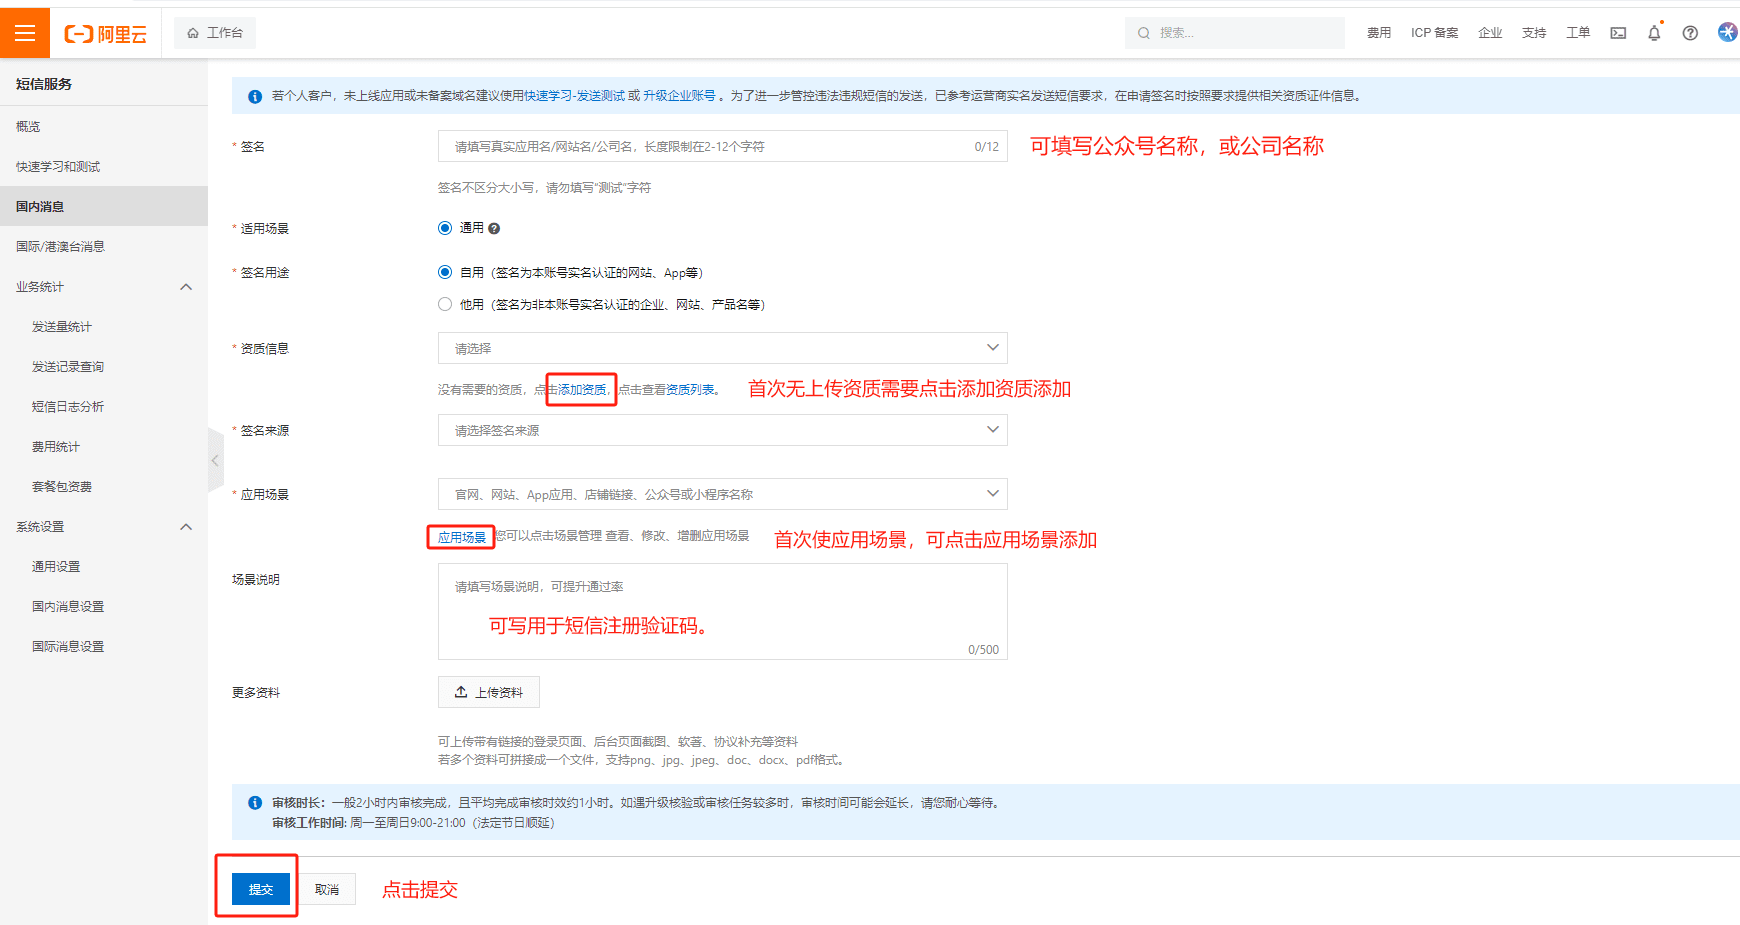Screen dimensions: 1740x925
Task: Open 费用 in the top bar
Action: click(x=1379, y=33)
